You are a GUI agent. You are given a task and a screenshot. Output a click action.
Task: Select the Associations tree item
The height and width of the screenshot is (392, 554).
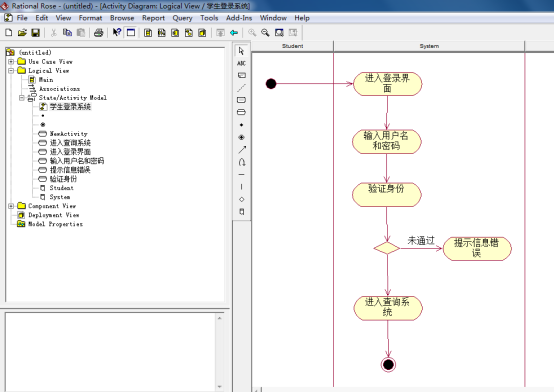[x=59, y=89]
